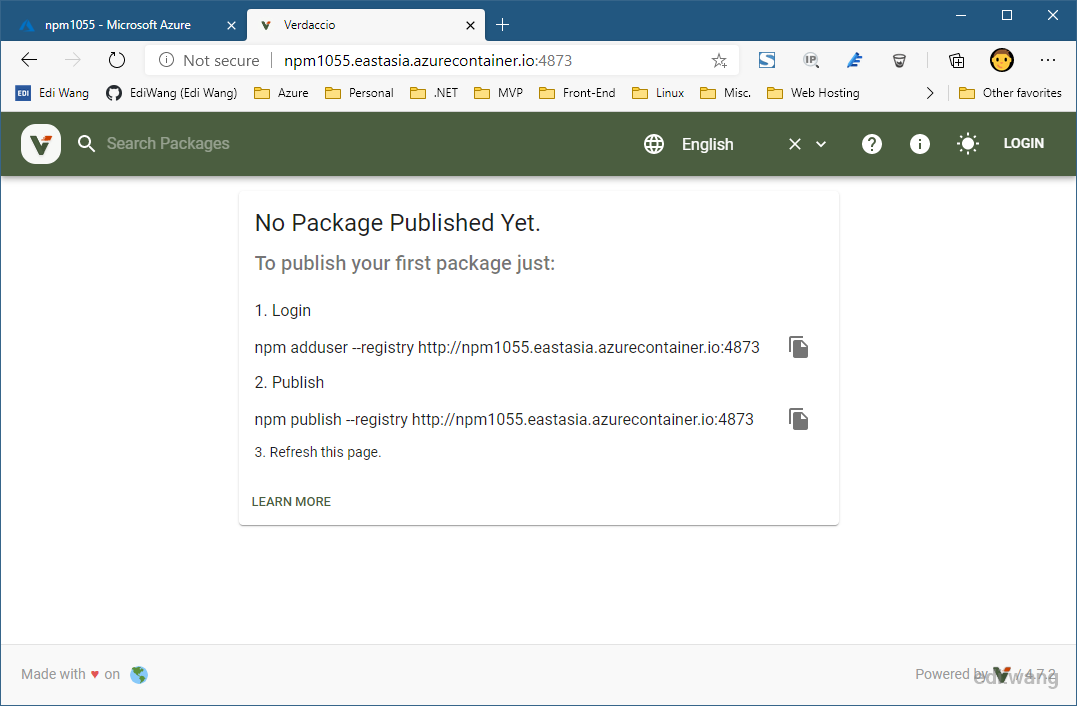Click the '1. Login' step text
Viewport: 1077px width, 706px height.
point(283,310)
